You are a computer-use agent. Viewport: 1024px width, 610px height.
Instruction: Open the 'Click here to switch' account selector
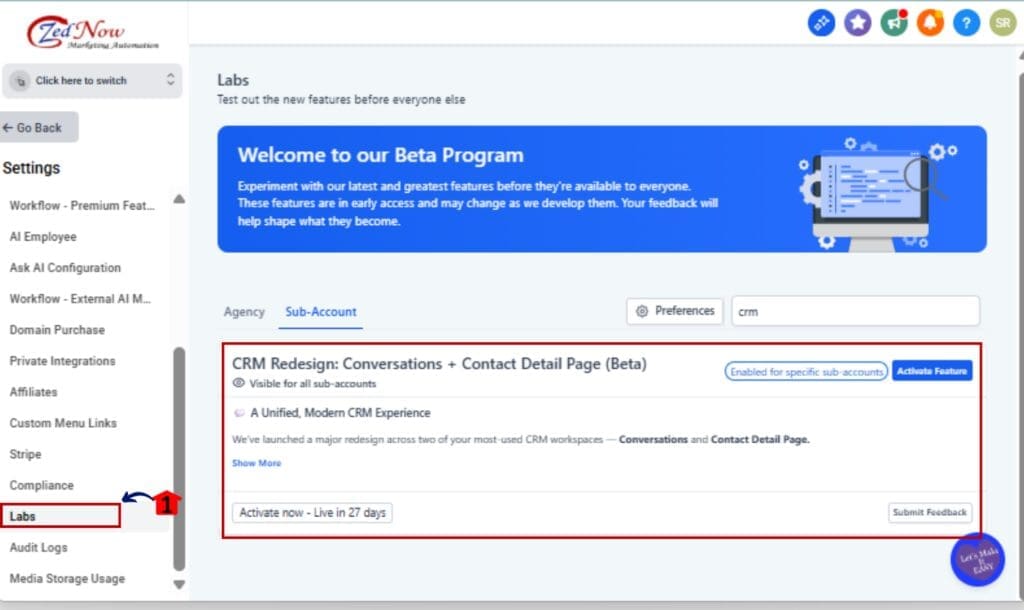92,80
